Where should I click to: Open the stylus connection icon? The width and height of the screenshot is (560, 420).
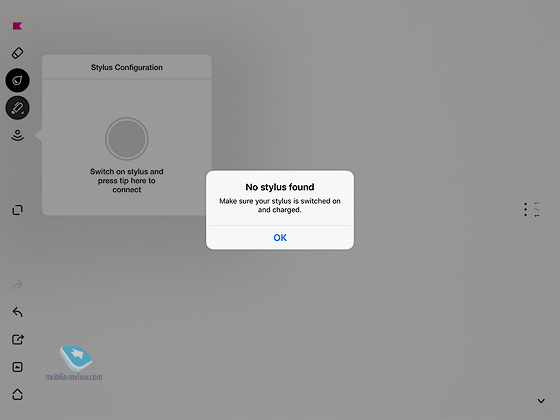pos(18,135)
